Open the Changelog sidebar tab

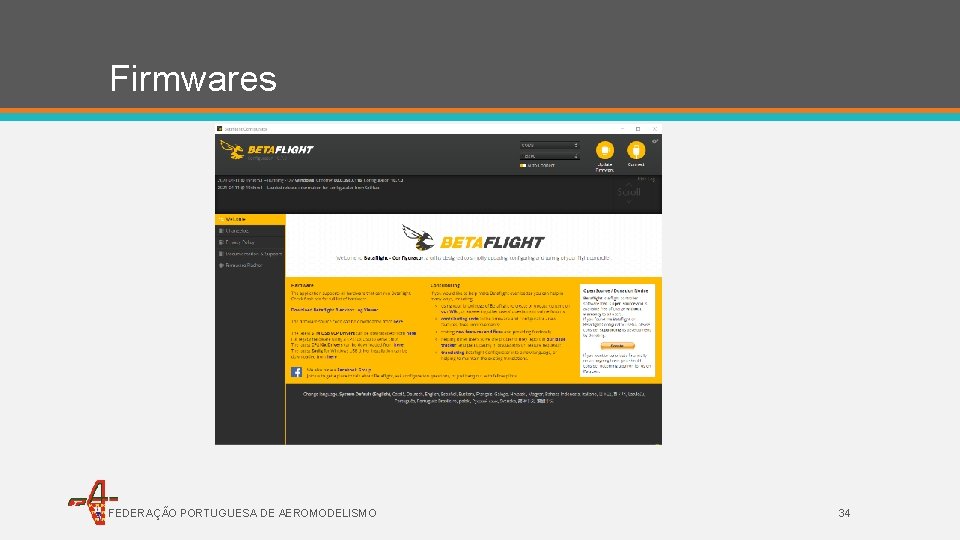(x=250, y=231)
